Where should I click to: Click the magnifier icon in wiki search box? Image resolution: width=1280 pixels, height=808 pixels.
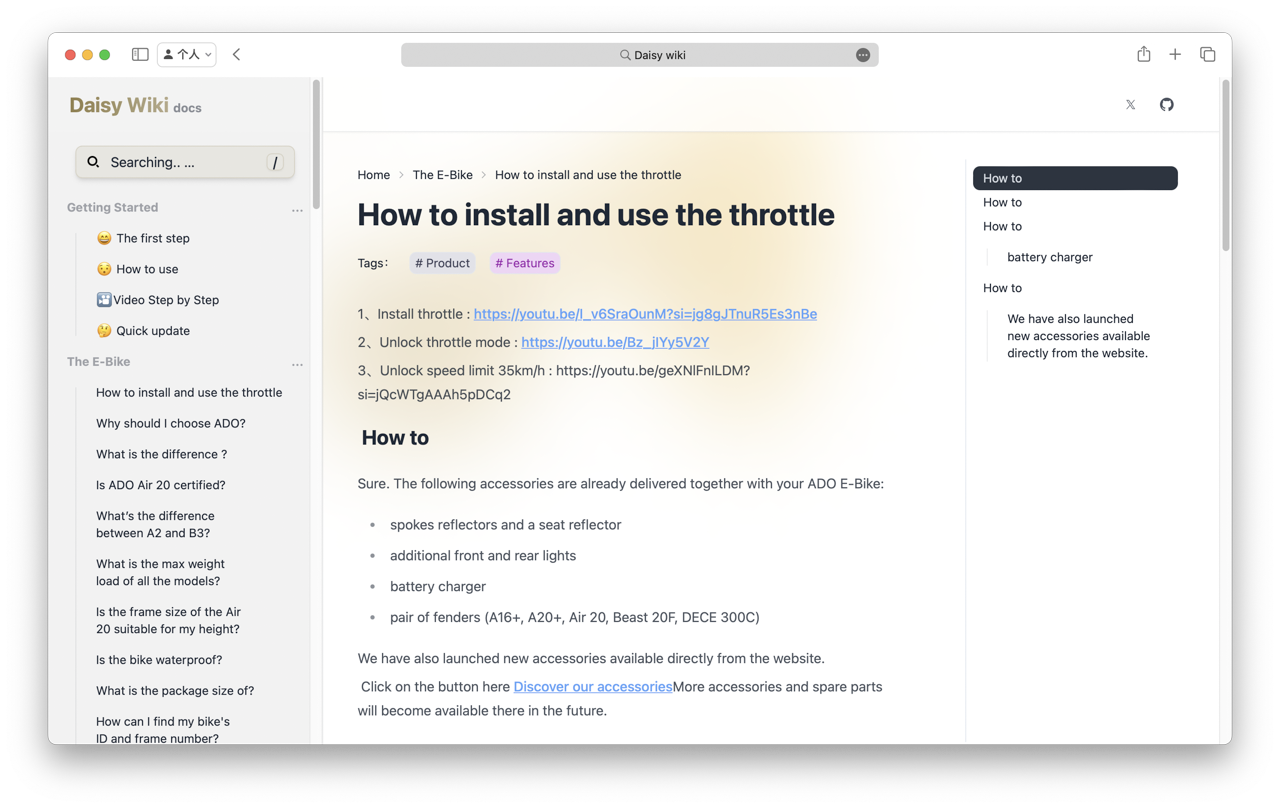pos(93,162)
